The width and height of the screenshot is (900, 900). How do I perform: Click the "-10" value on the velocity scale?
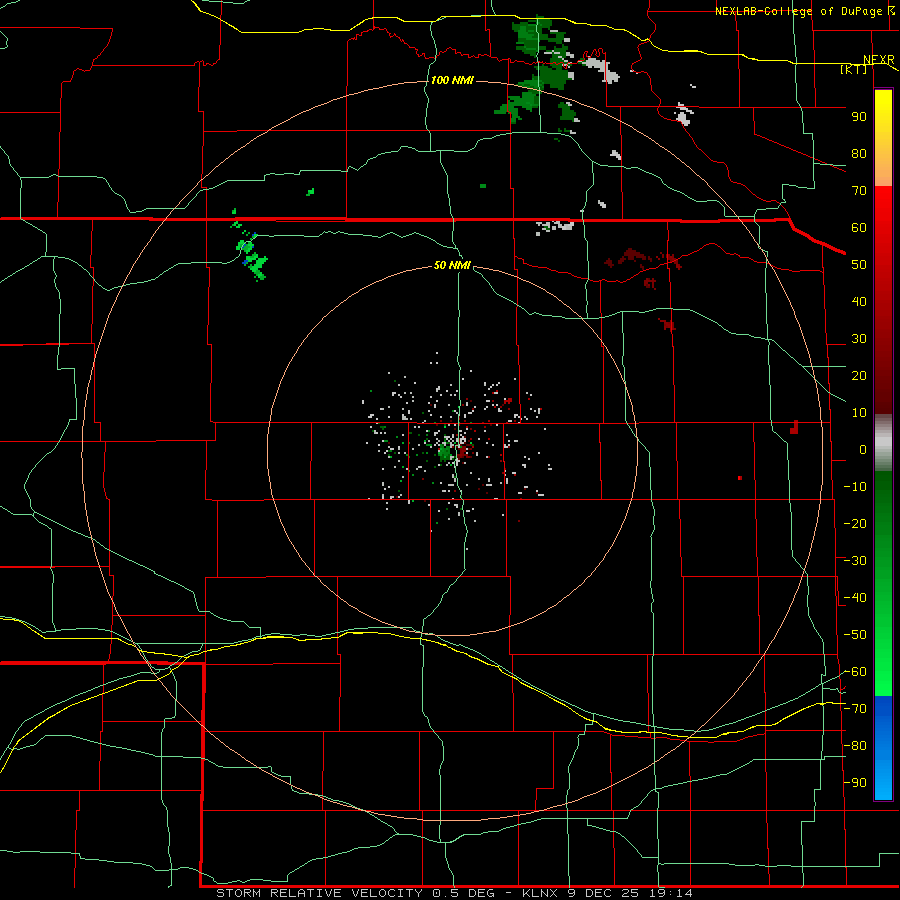pos(855,487)
